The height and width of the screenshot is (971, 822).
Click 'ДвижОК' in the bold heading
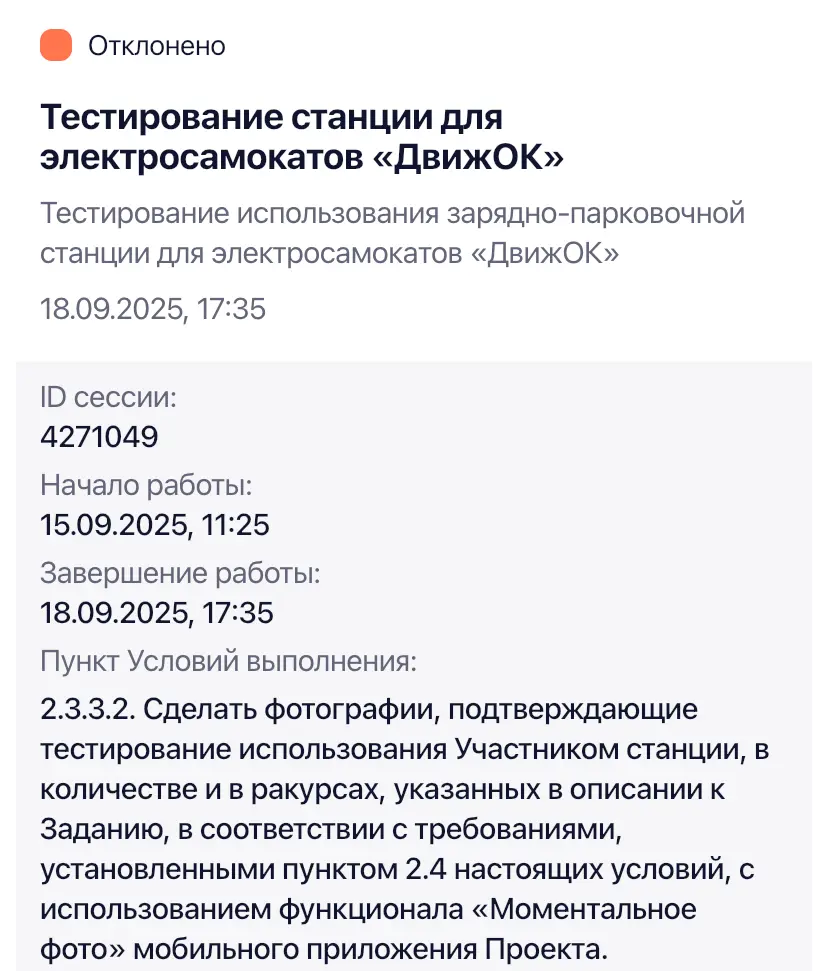click(469, 157)
